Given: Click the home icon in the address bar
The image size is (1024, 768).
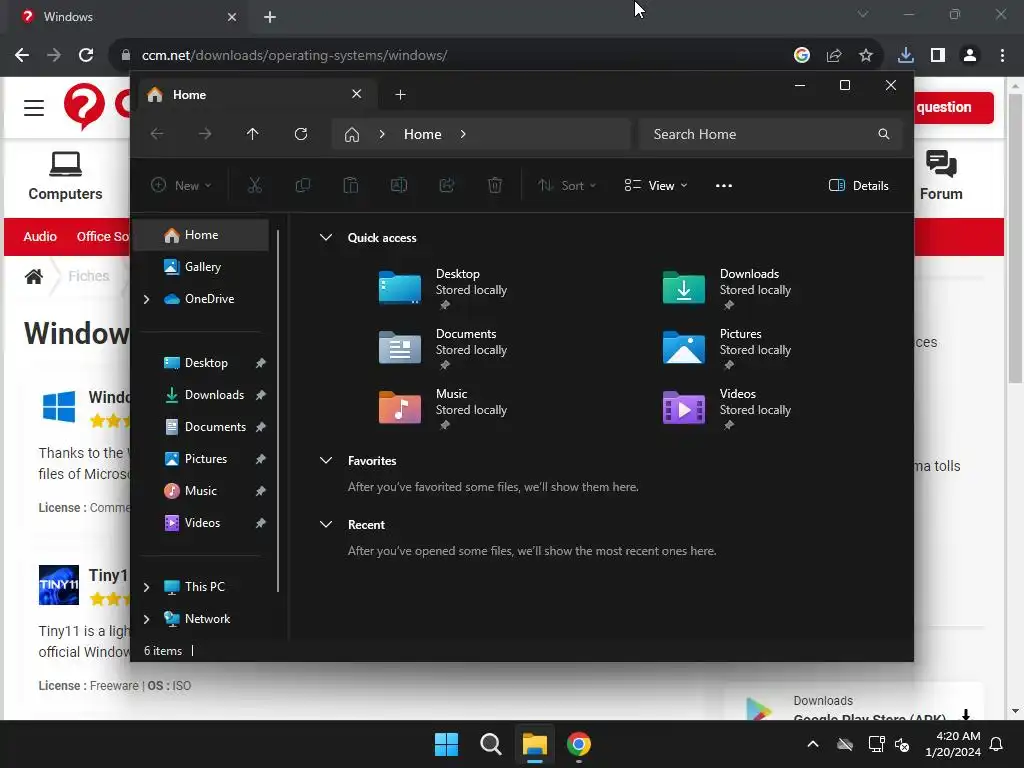Looking at the screenshot, I should [352, 135].
